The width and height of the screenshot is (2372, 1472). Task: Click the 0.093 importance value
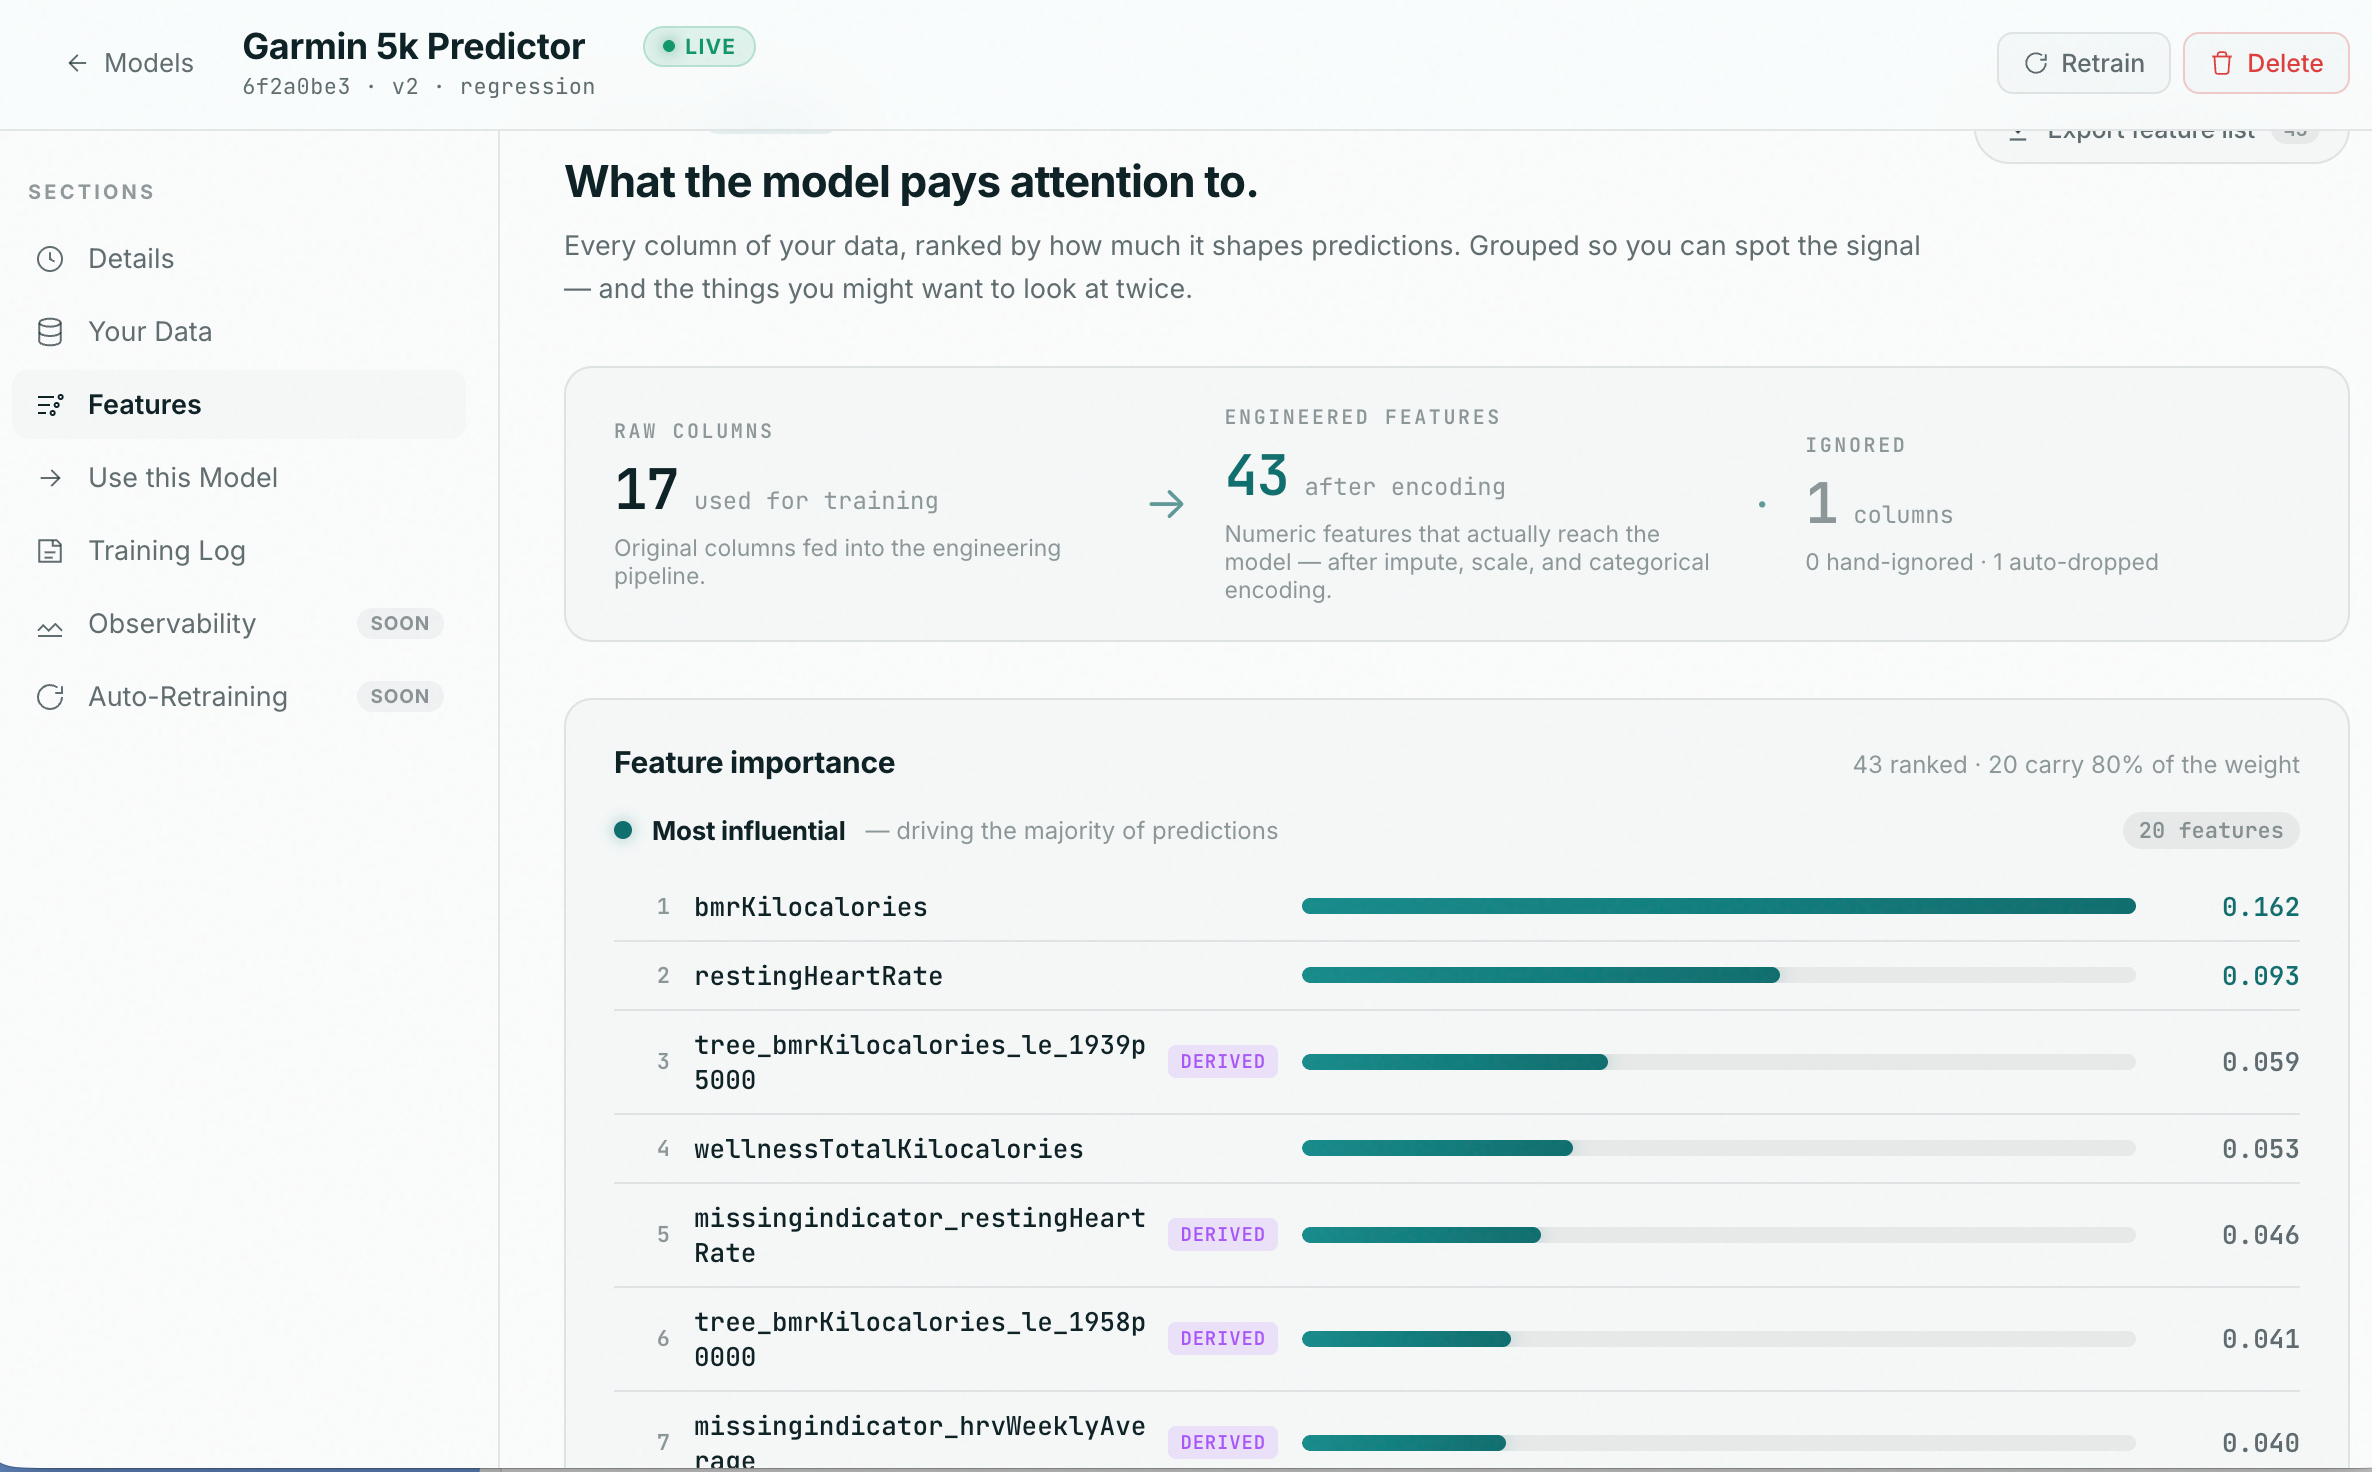[2260, 975]
